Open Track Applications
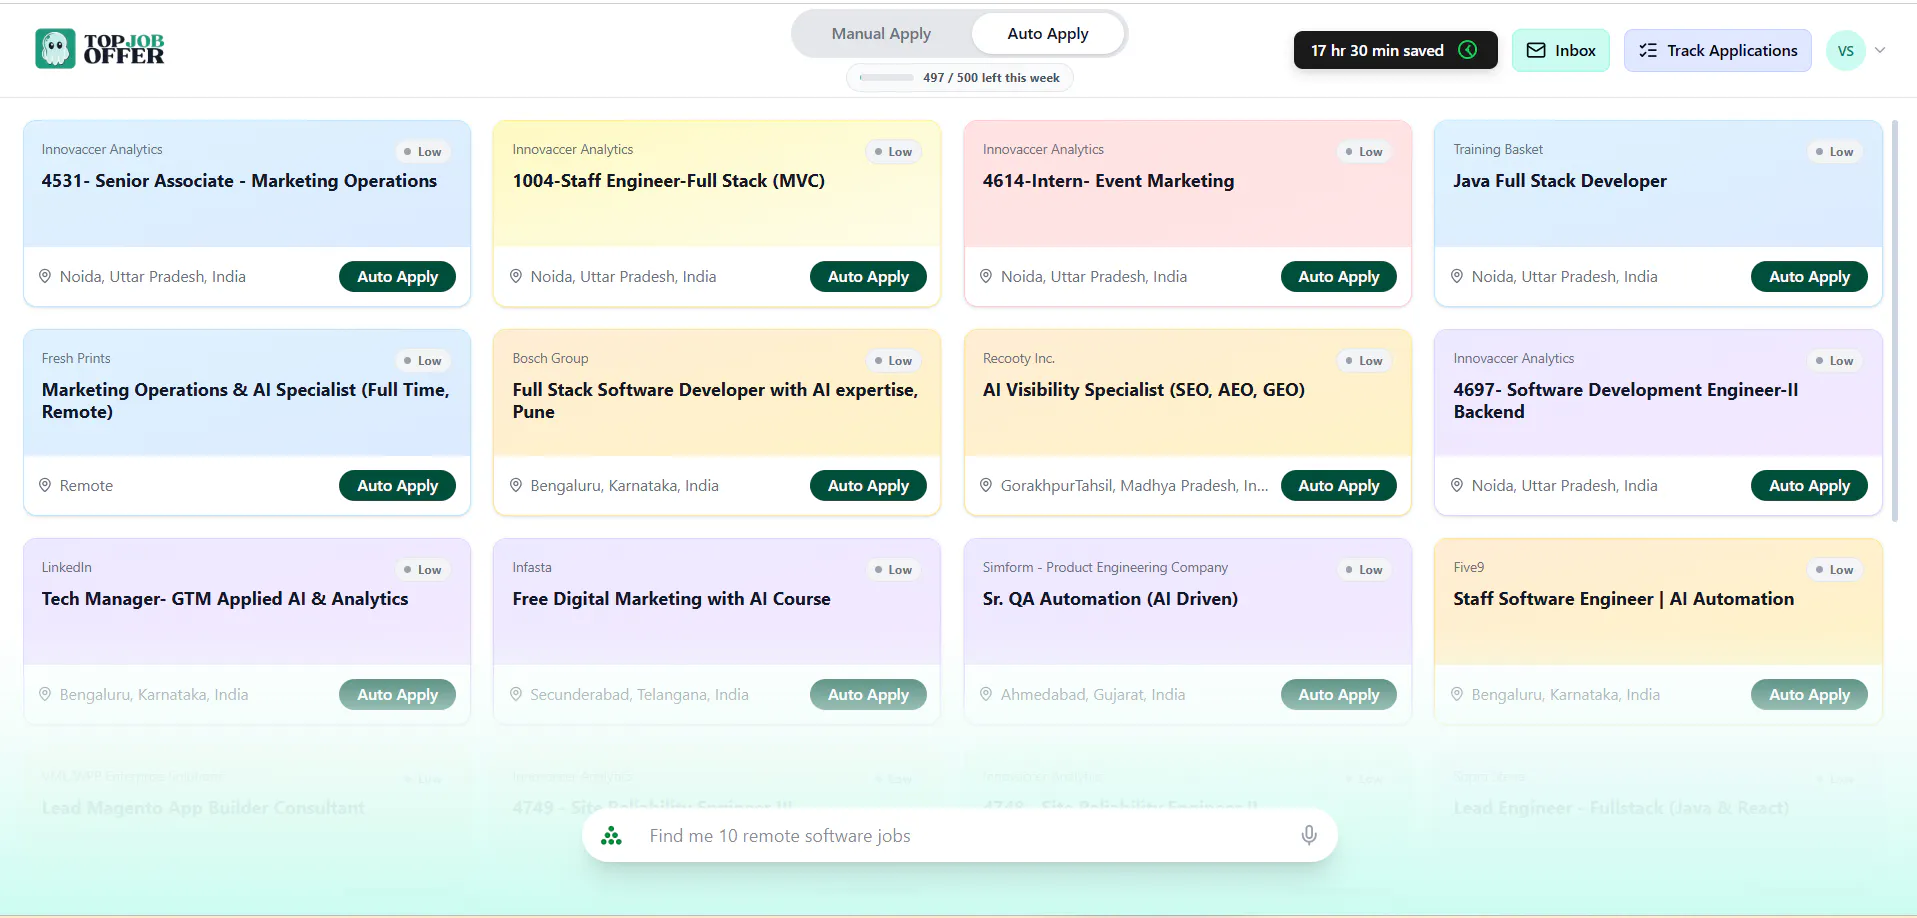 (x=1717, y=50)
